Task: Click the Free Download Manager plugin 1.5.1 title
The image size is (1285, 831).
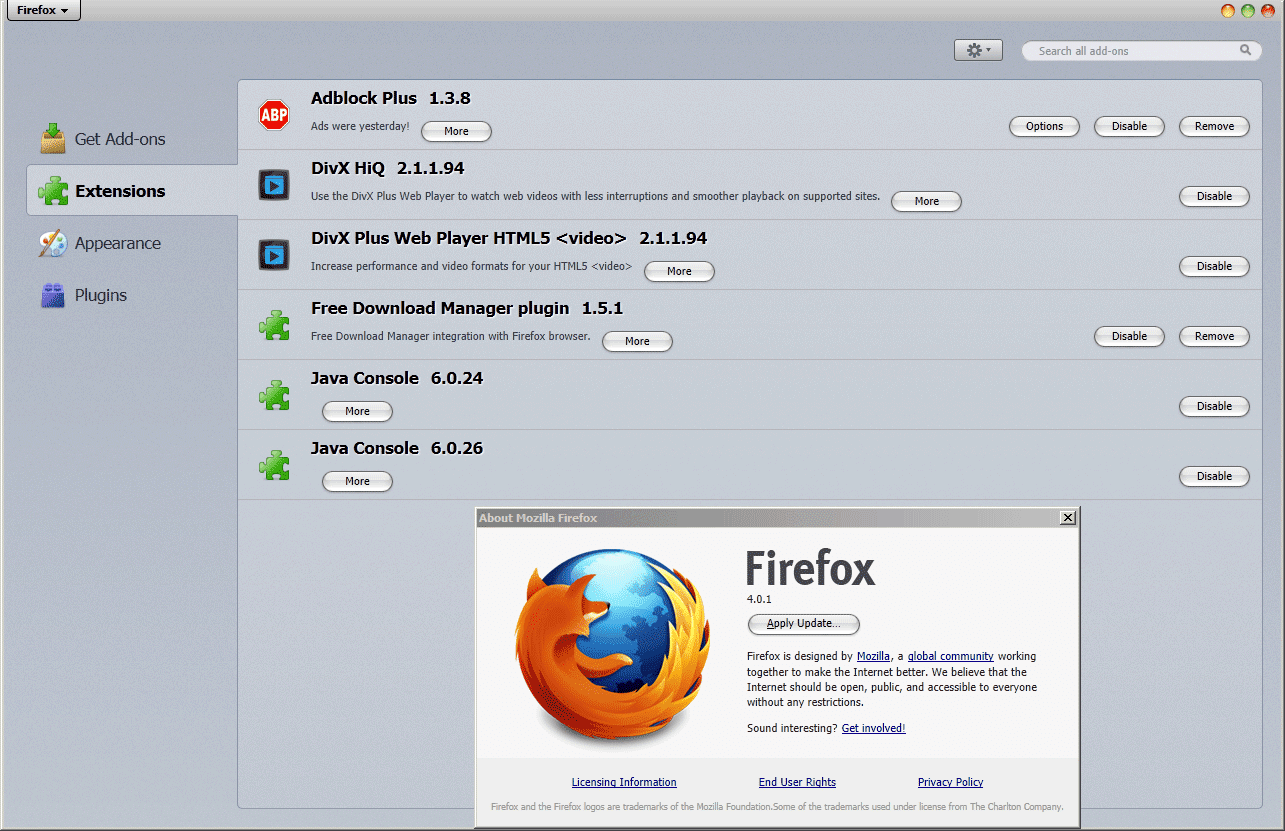Action: (467, 308)
